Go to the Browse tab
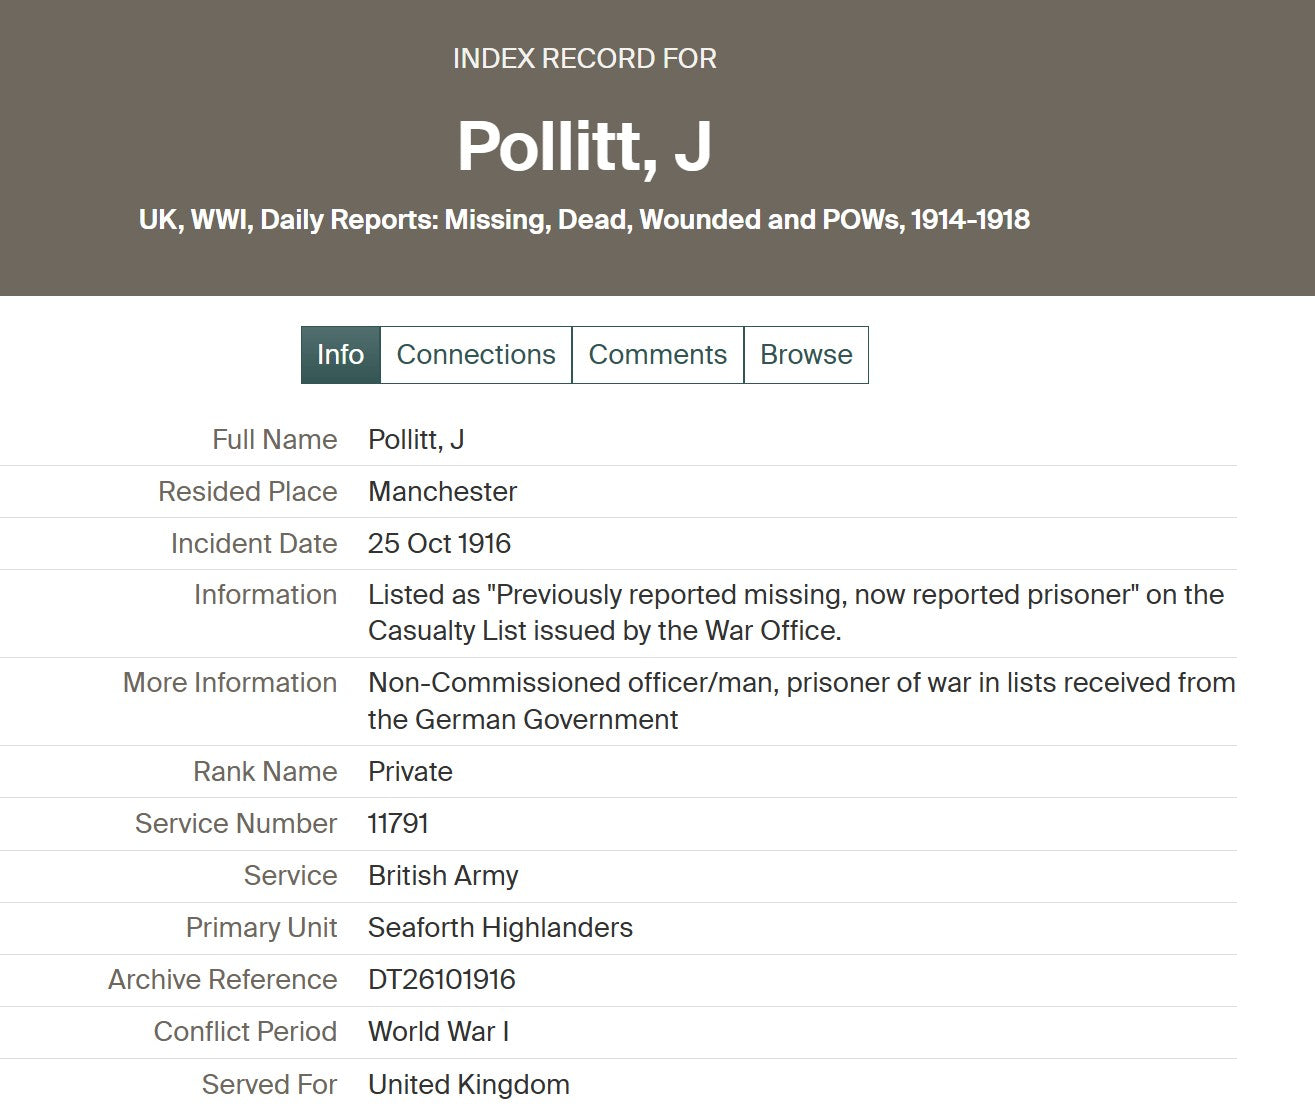1315x1110 pixels. pos(806,355)
